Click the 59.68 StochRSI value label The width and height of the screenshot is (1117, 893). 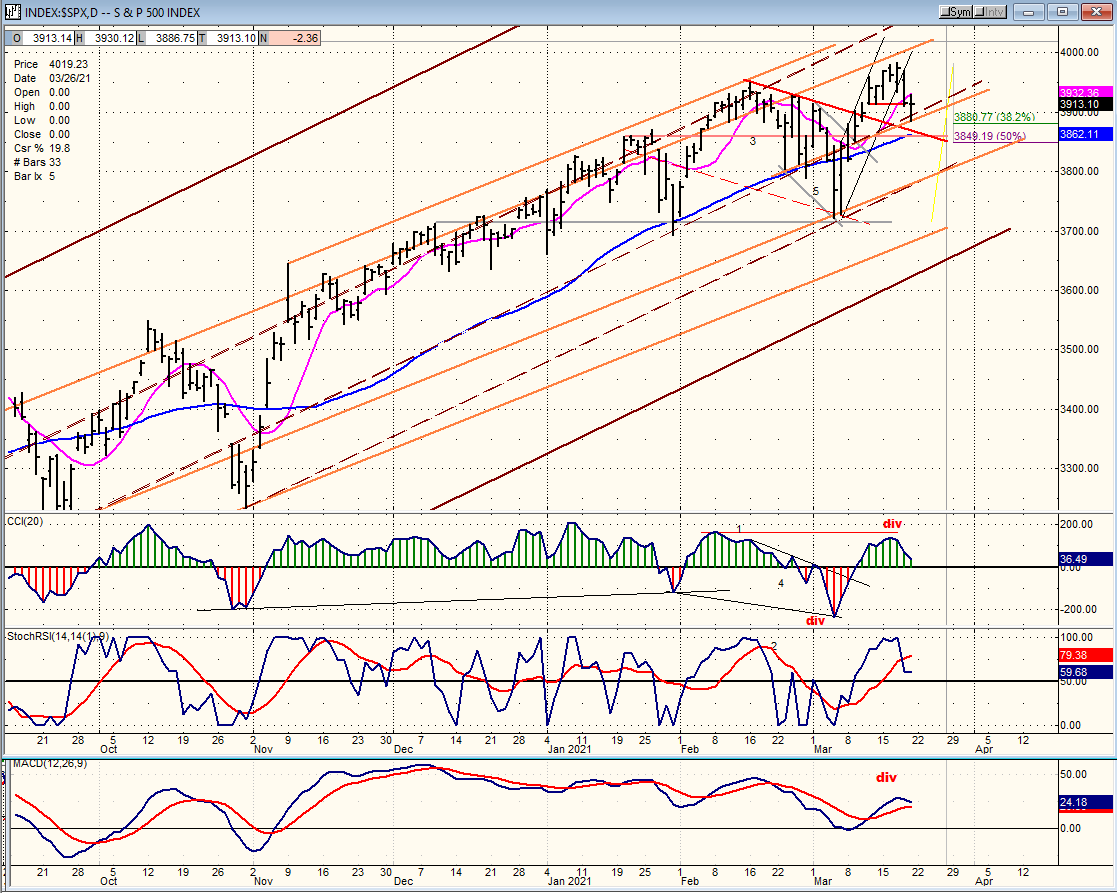click(x=1084, y=672)
